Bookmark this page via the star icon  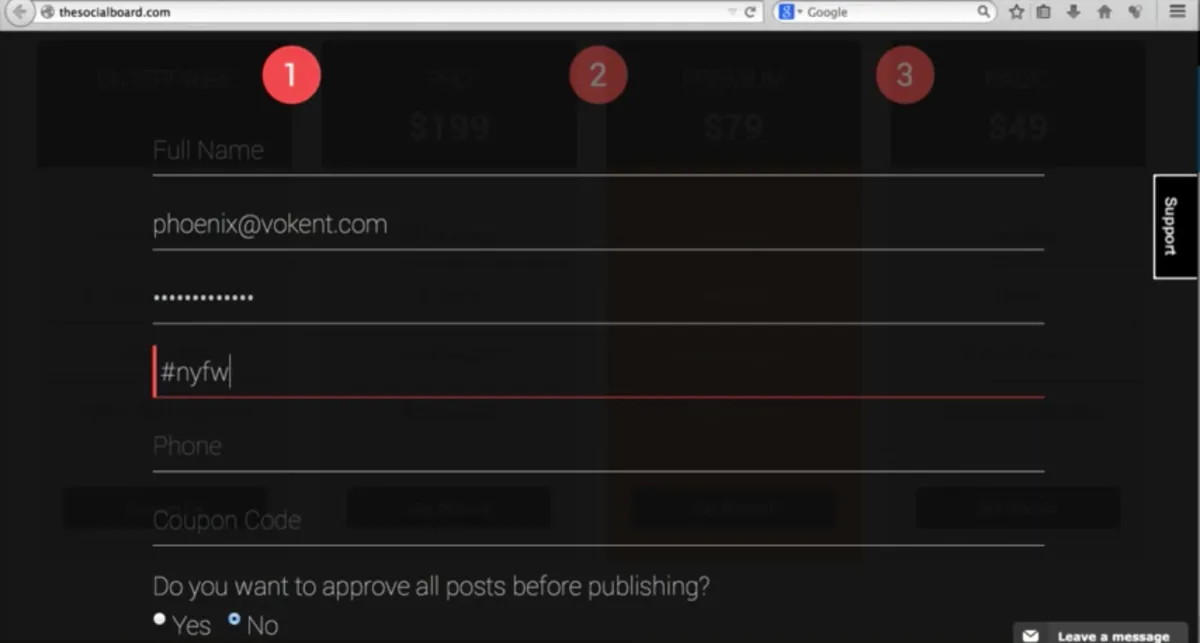(1016, 12)
